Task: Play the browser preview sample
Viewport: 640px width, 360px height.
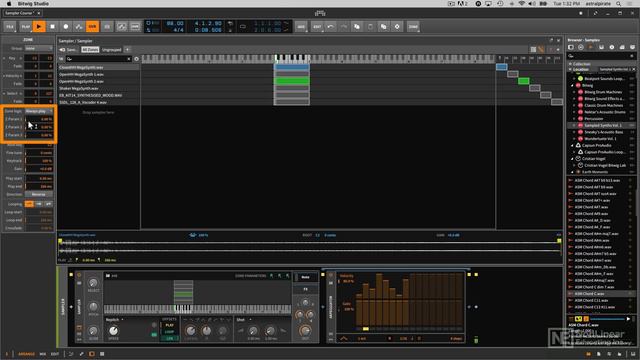Action: pos(628,319)
